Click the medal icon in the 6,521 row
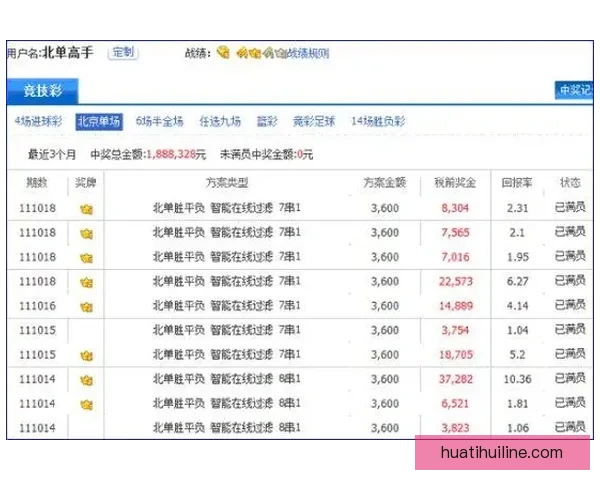The width and height of the screenshot is (600, 480). pyautogui.click(x=86, y=405)
